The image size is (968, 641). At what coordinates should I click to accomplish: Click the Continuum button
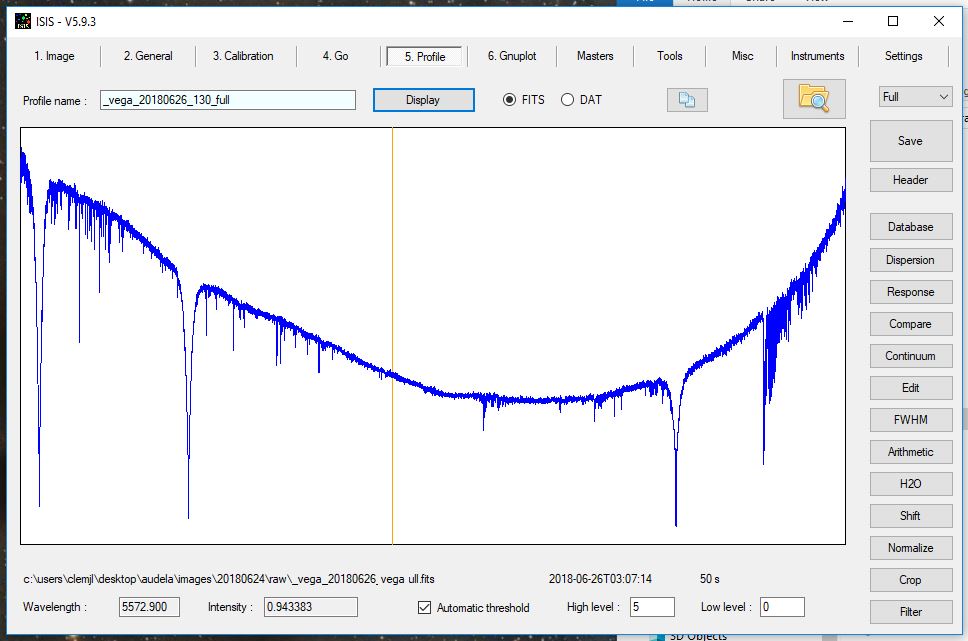tap(910, 356)
